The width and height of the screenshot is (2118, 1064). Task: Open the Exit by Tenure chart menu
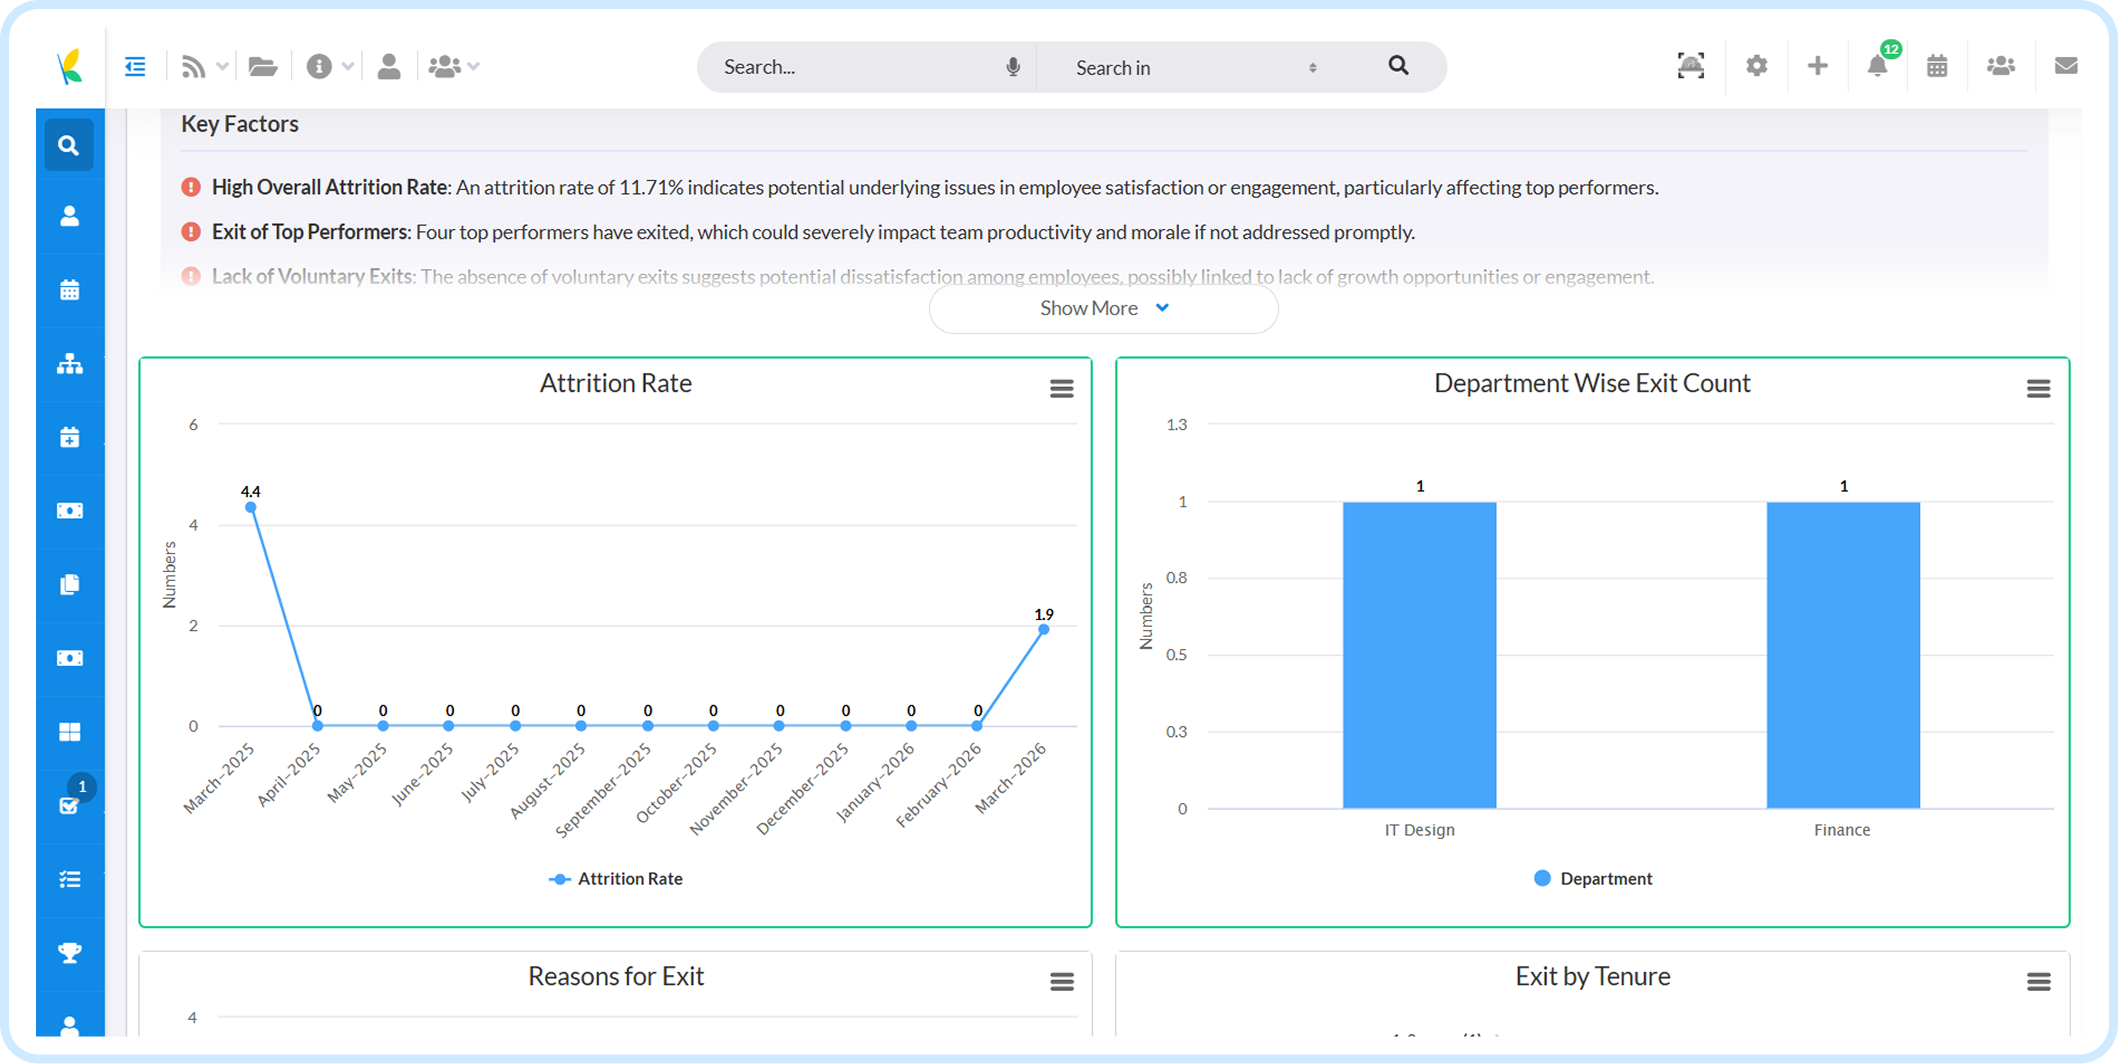click(2038, 982)
